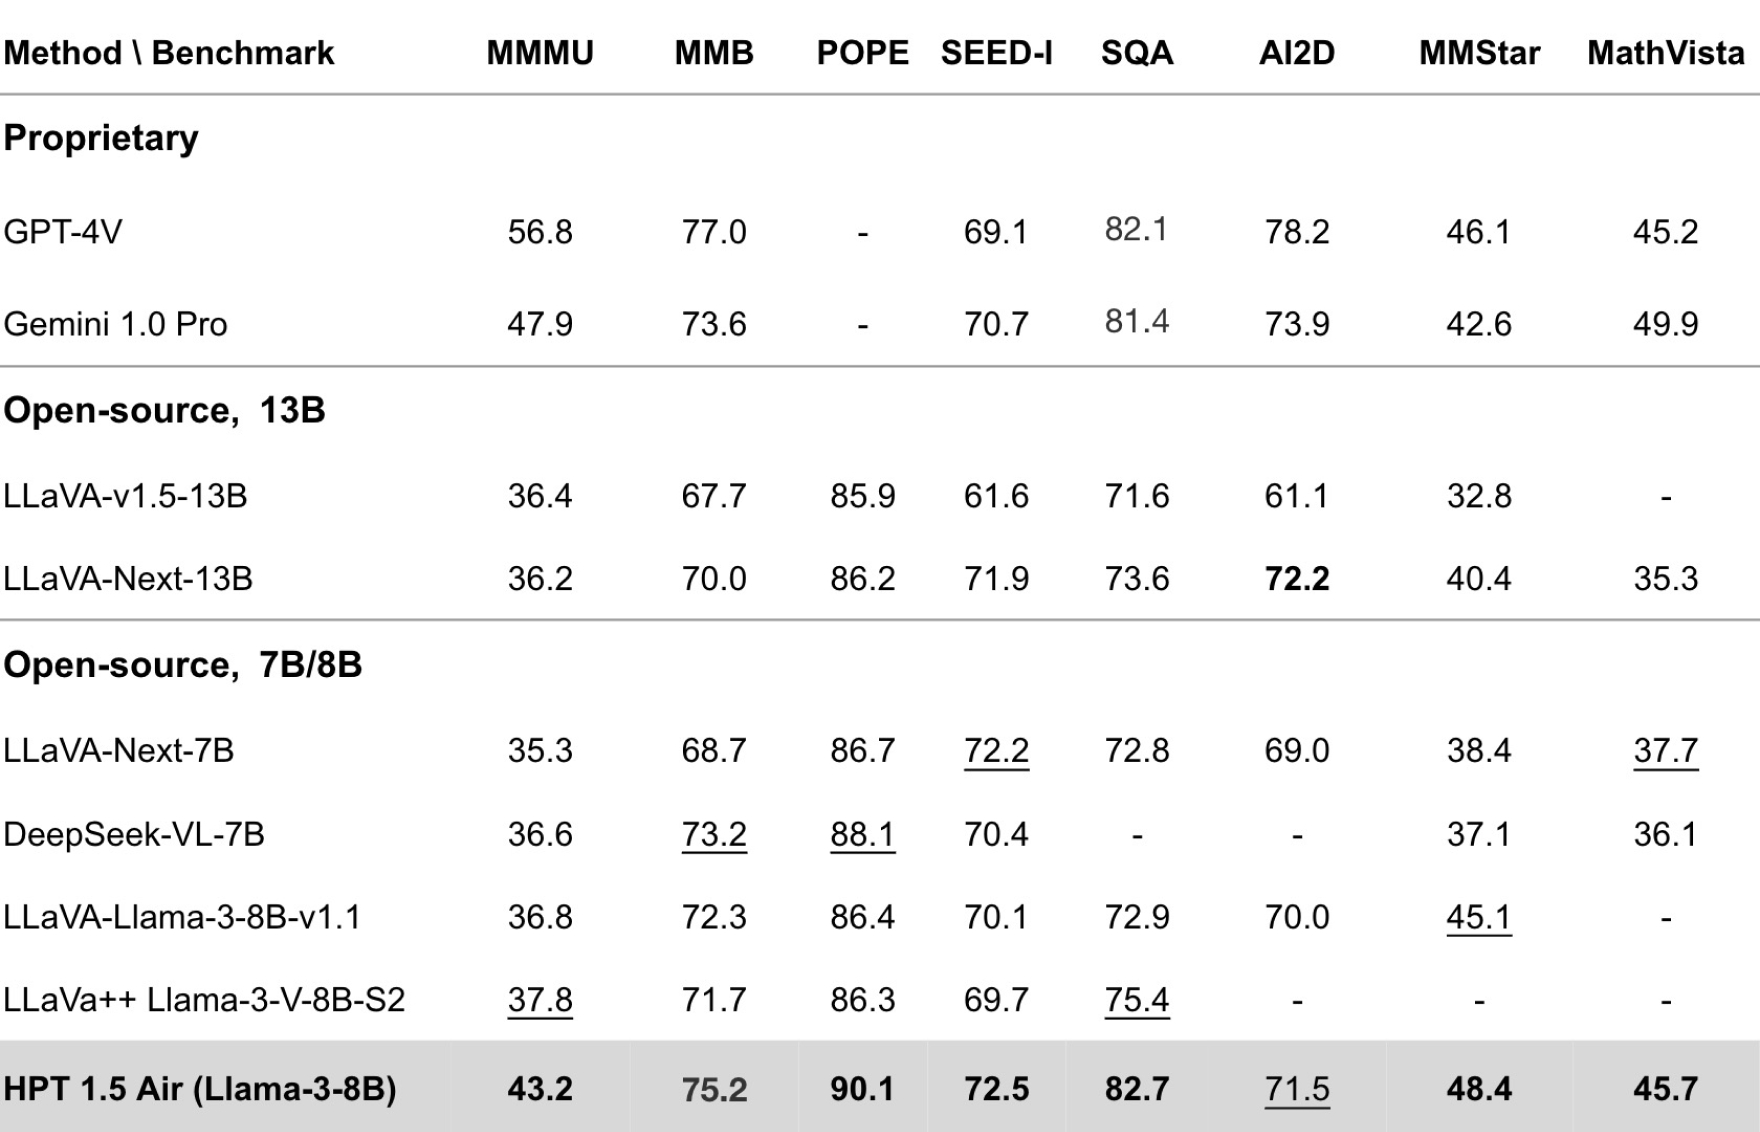
Task: Click GPT-4V's MMMU score 56.8
Action: tap(540, 232)
